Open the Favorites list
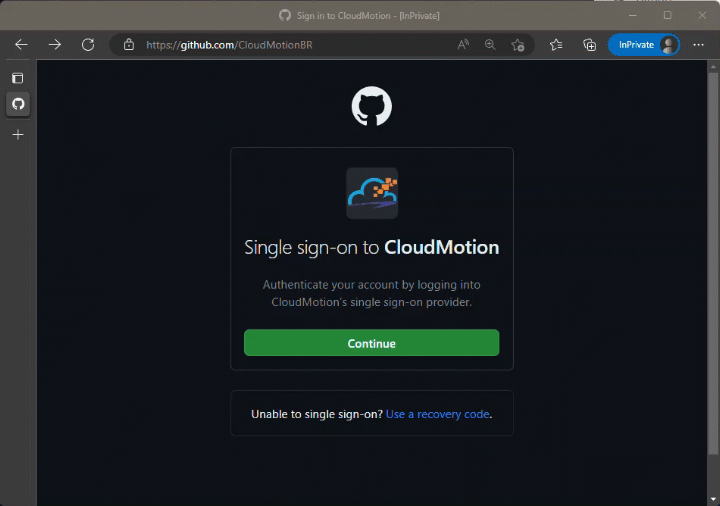 point(556,45)
